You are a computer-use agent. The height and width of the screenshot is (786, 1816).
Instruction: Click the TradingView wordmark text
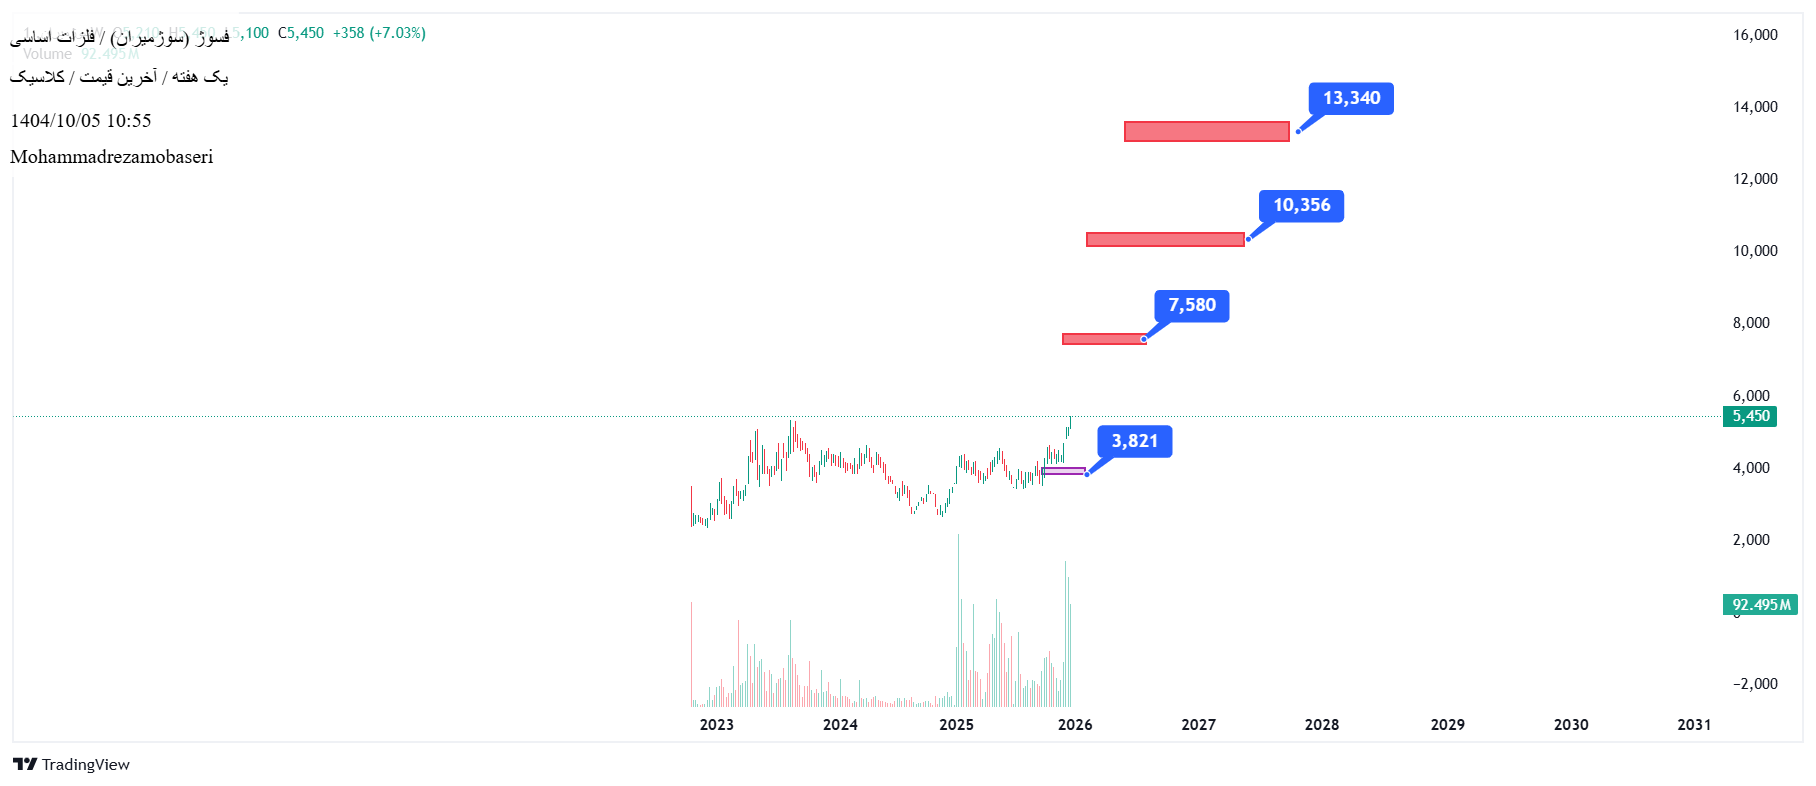[x=86, y=765]
